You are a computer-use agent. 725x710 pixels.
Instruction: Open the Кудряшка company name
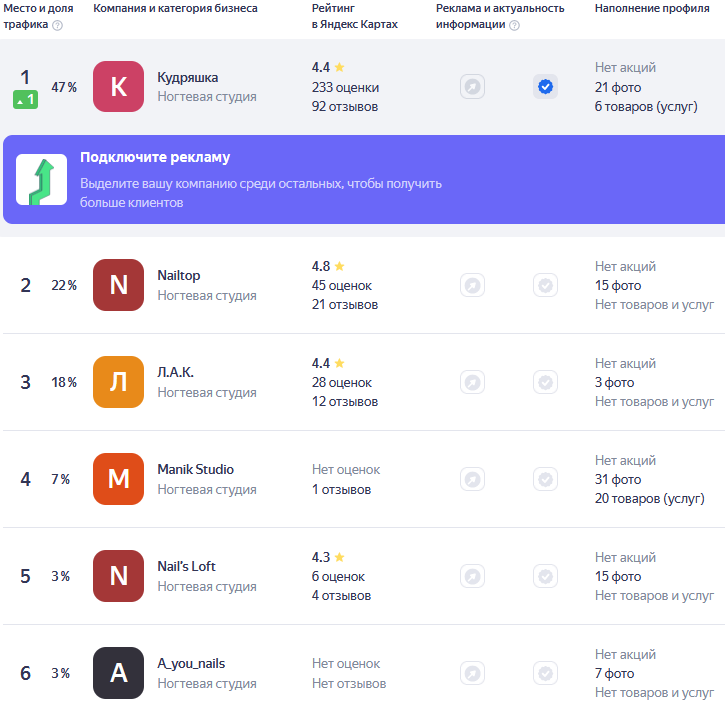pos(188,78)
